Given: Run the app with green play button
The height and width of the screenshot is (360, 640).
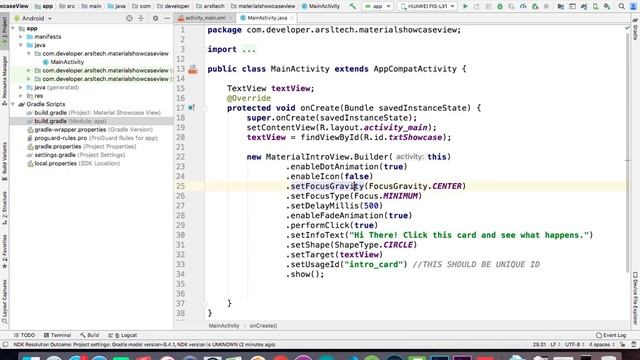Looking at the screenshot, I should tap(465, 6).
